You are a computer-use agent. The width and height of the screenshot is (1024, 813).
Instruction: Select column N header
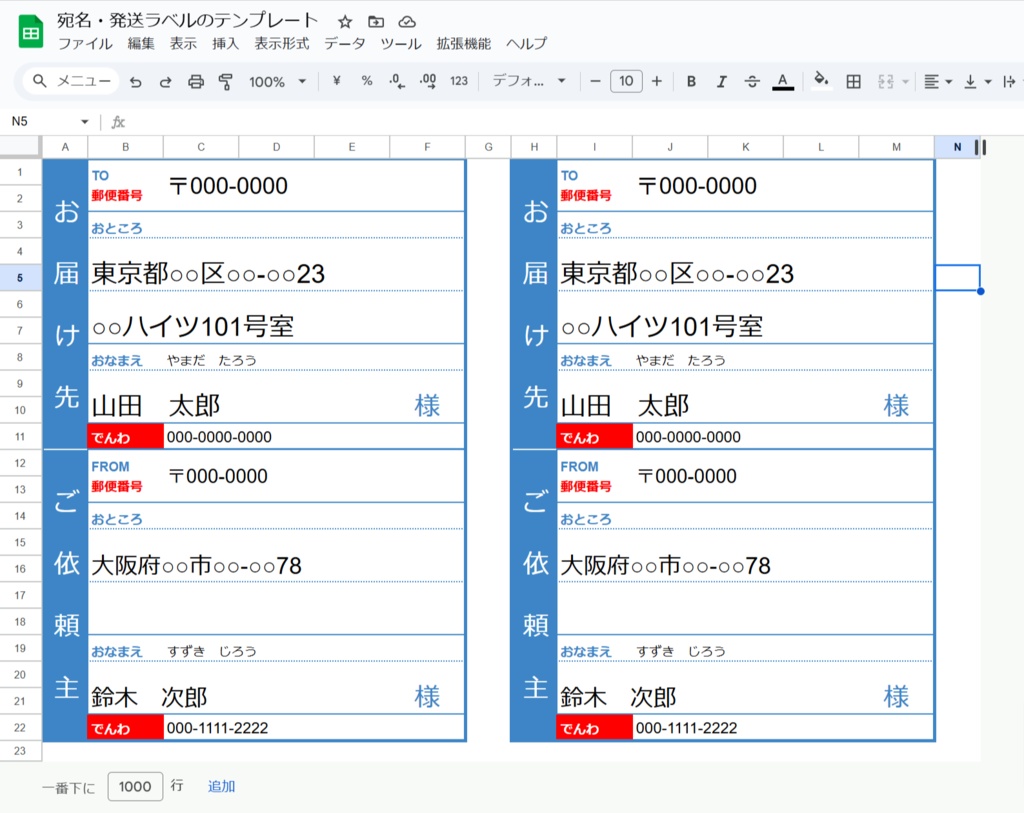(x=957, y=147)
